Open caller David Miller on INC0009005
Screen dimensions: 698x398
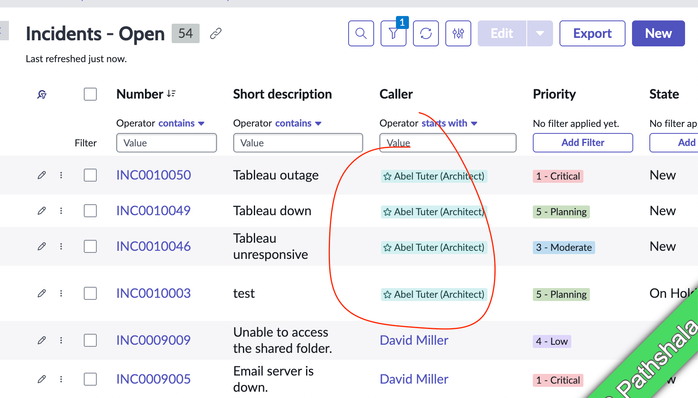pyautogui.click(x=414, y=379)
